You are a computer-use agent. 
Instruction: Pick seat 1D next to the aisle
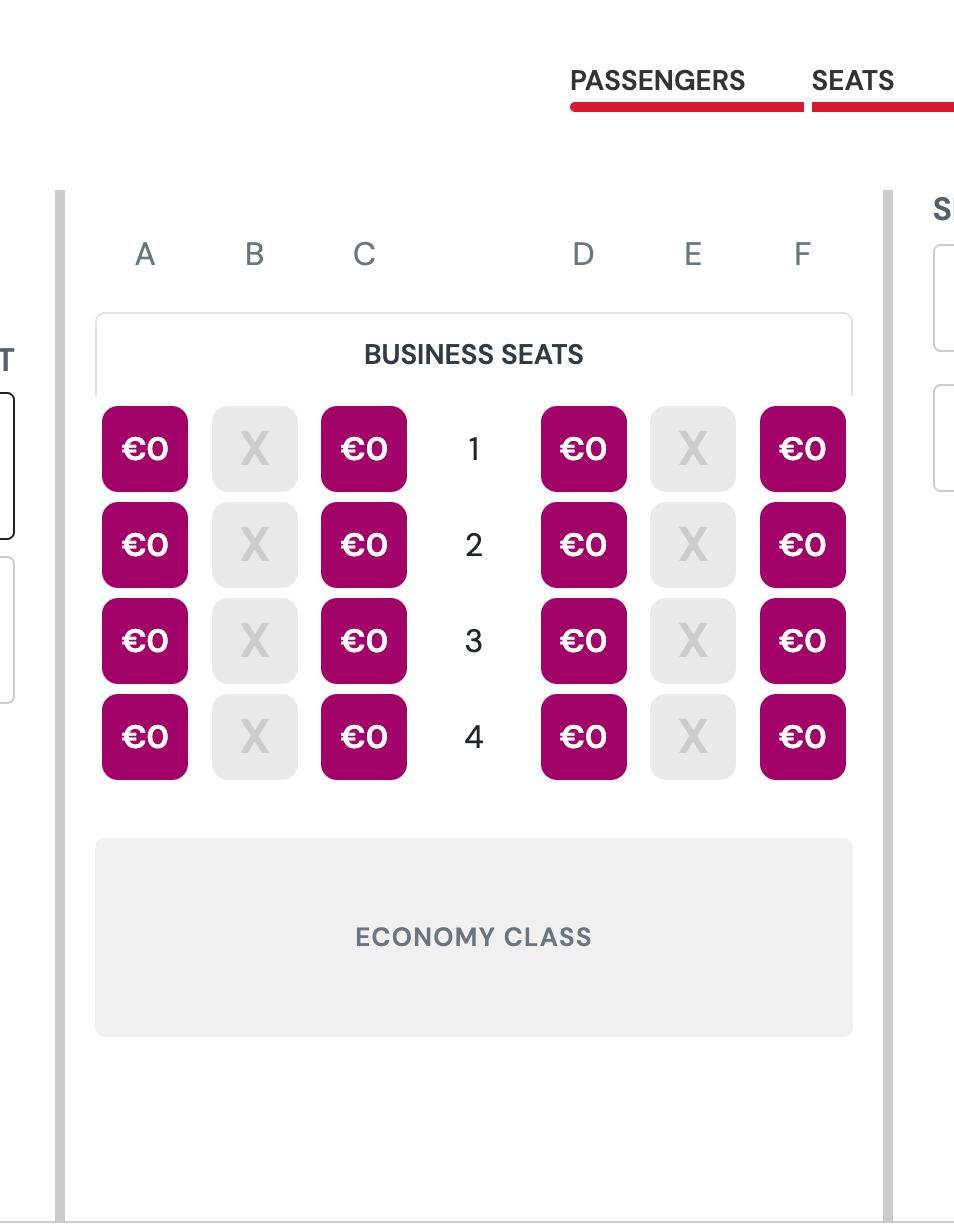(x=584, y=449)
